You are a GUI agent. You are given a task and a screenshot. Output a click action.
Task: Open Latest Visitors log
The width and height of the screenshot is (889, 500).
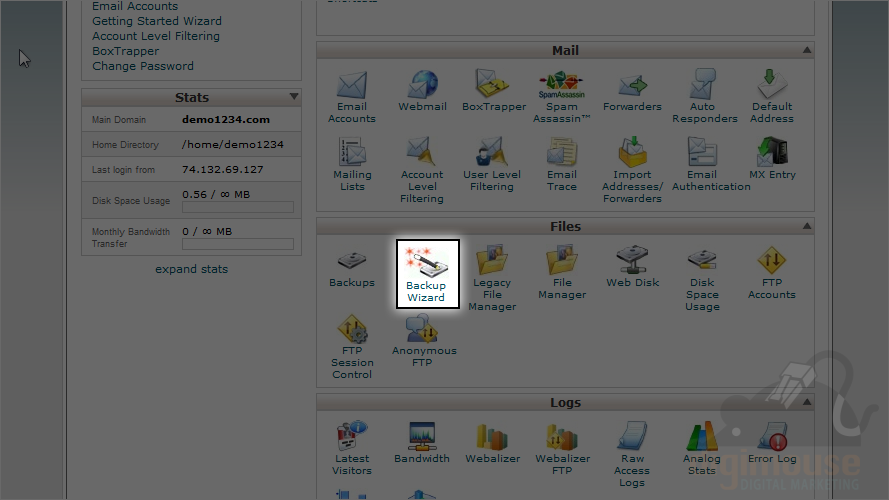point(352,448)
